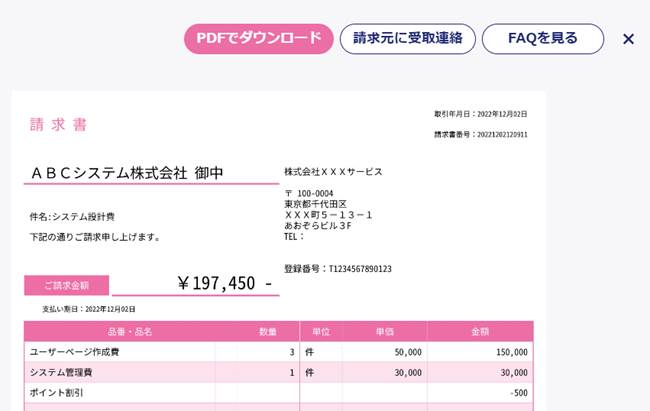Image resolution: width=650 pixels, height=411 pixels.
Task: Click the 単価 column header
Action: point(385,331)
